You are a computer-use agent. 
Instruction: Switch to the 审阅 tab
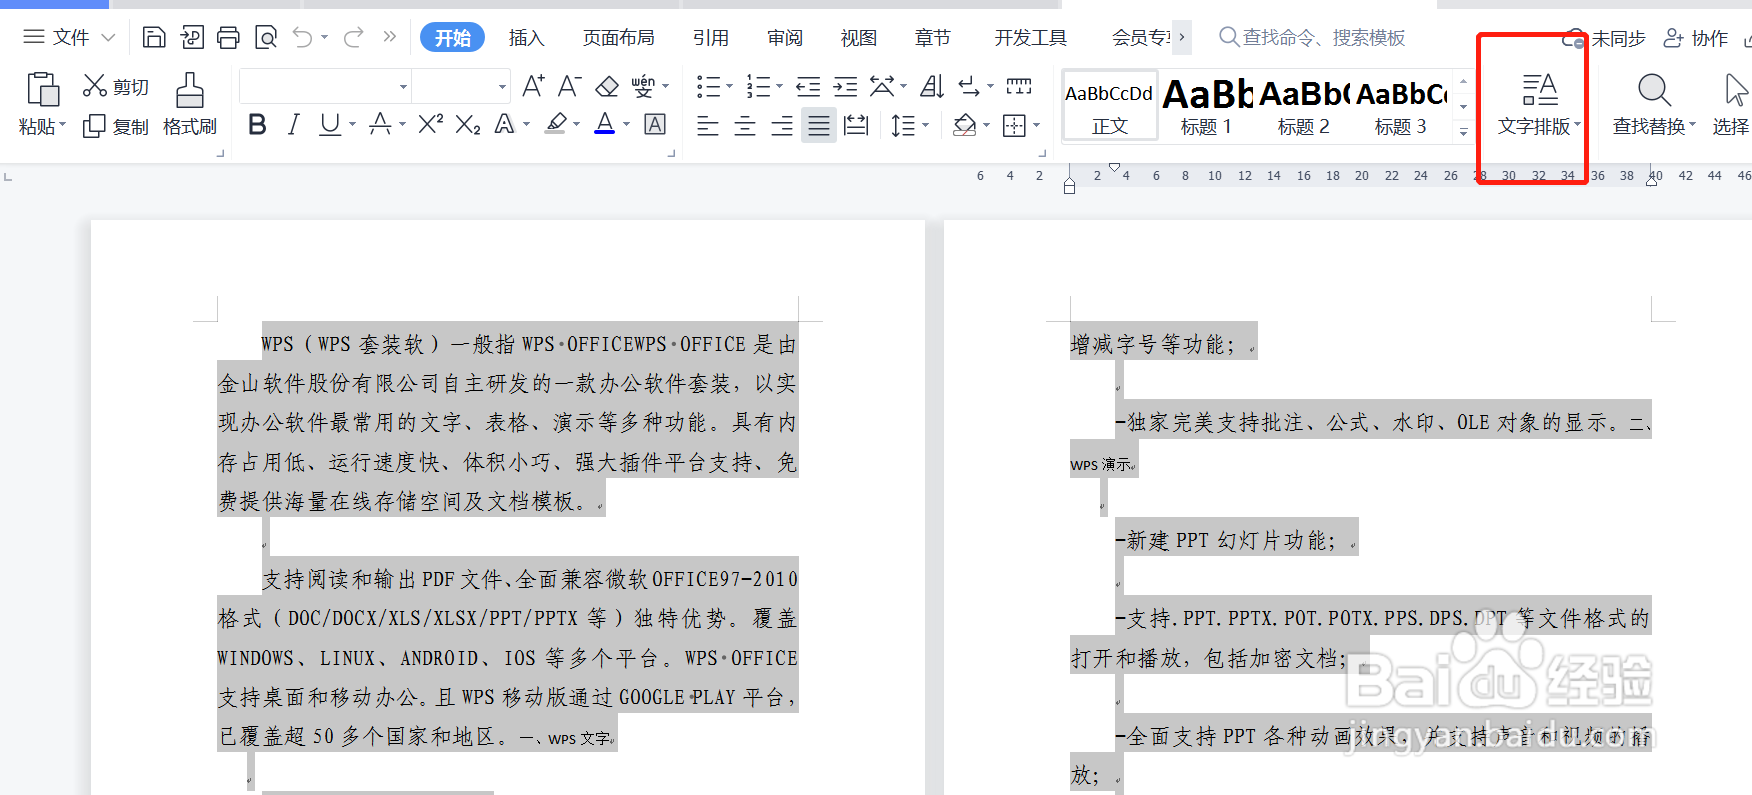(x=785, y=38)
